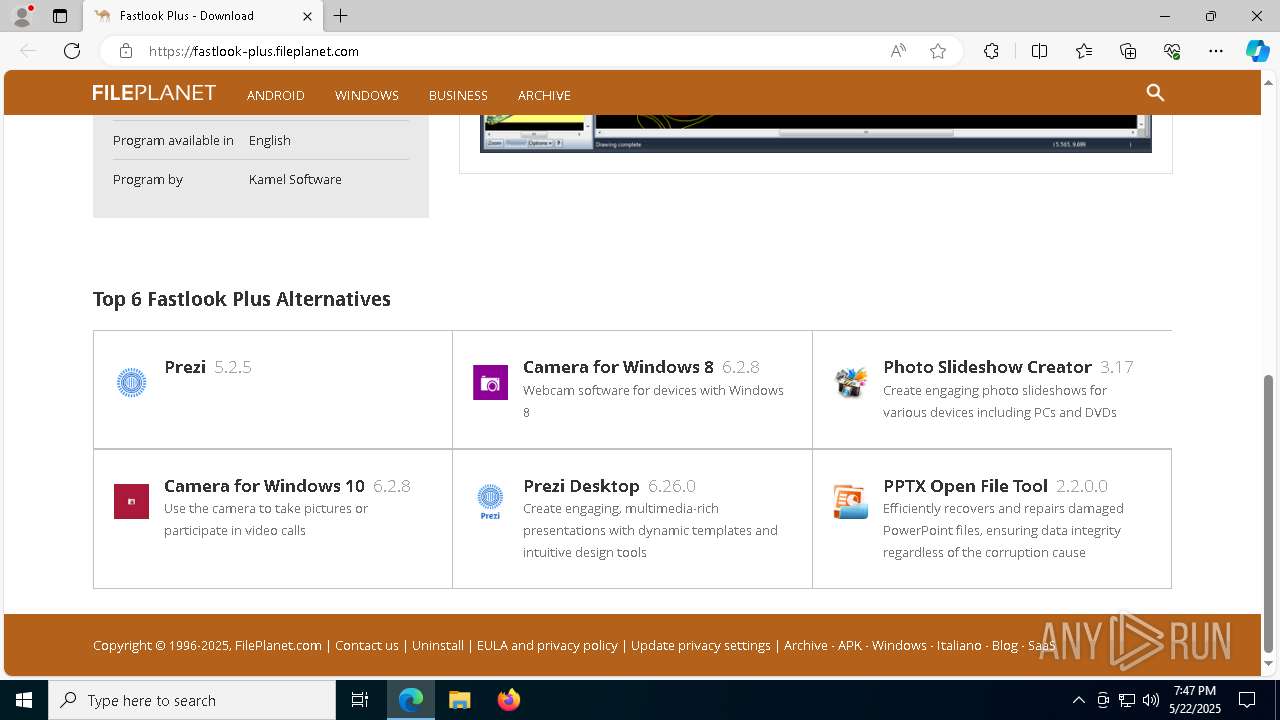Open the network tray icon

tap(1127, 700)
